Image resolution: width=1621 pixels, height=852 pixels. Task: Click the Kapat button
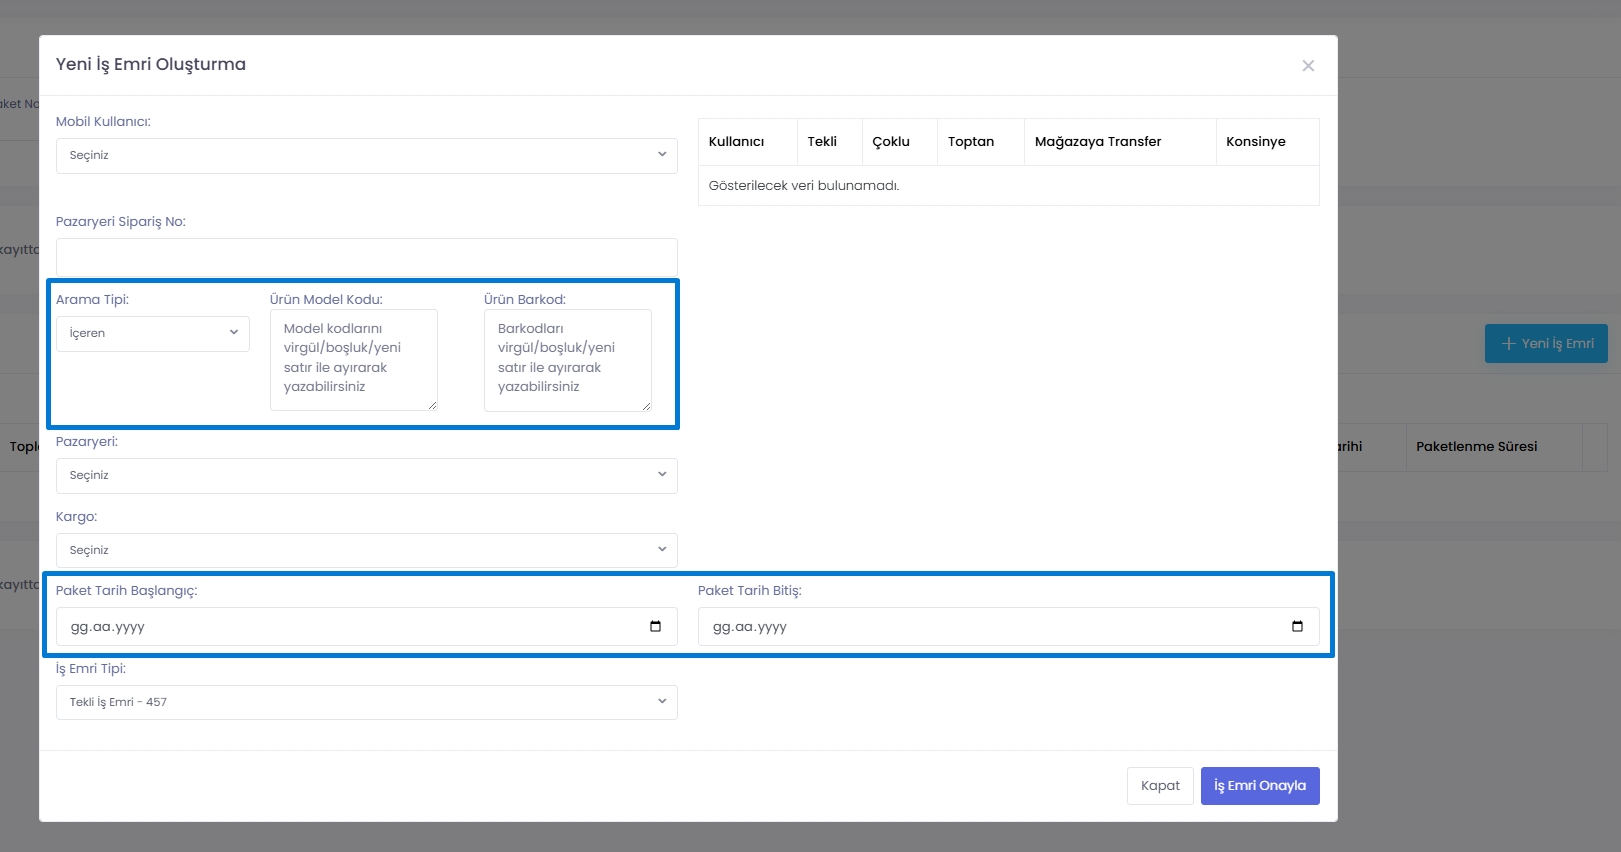(1160, 786)
